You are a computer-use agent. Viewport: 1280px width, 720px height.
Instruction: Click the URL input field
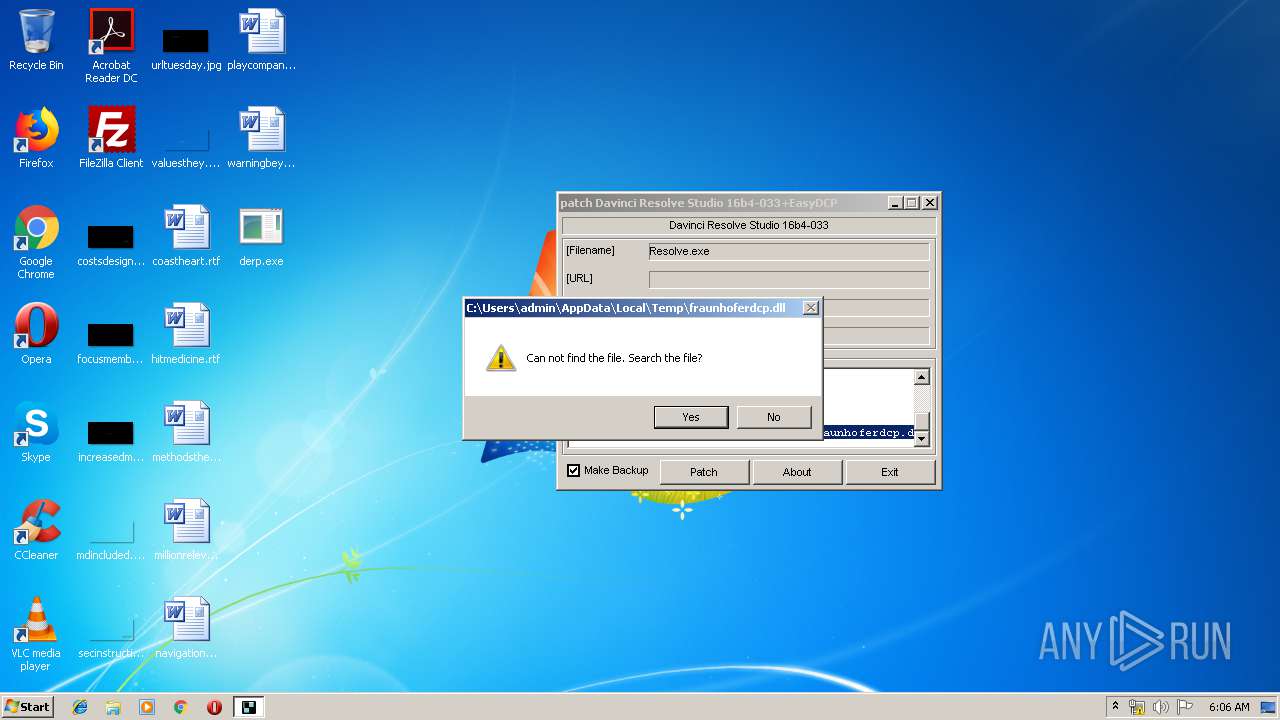[789, 279]
